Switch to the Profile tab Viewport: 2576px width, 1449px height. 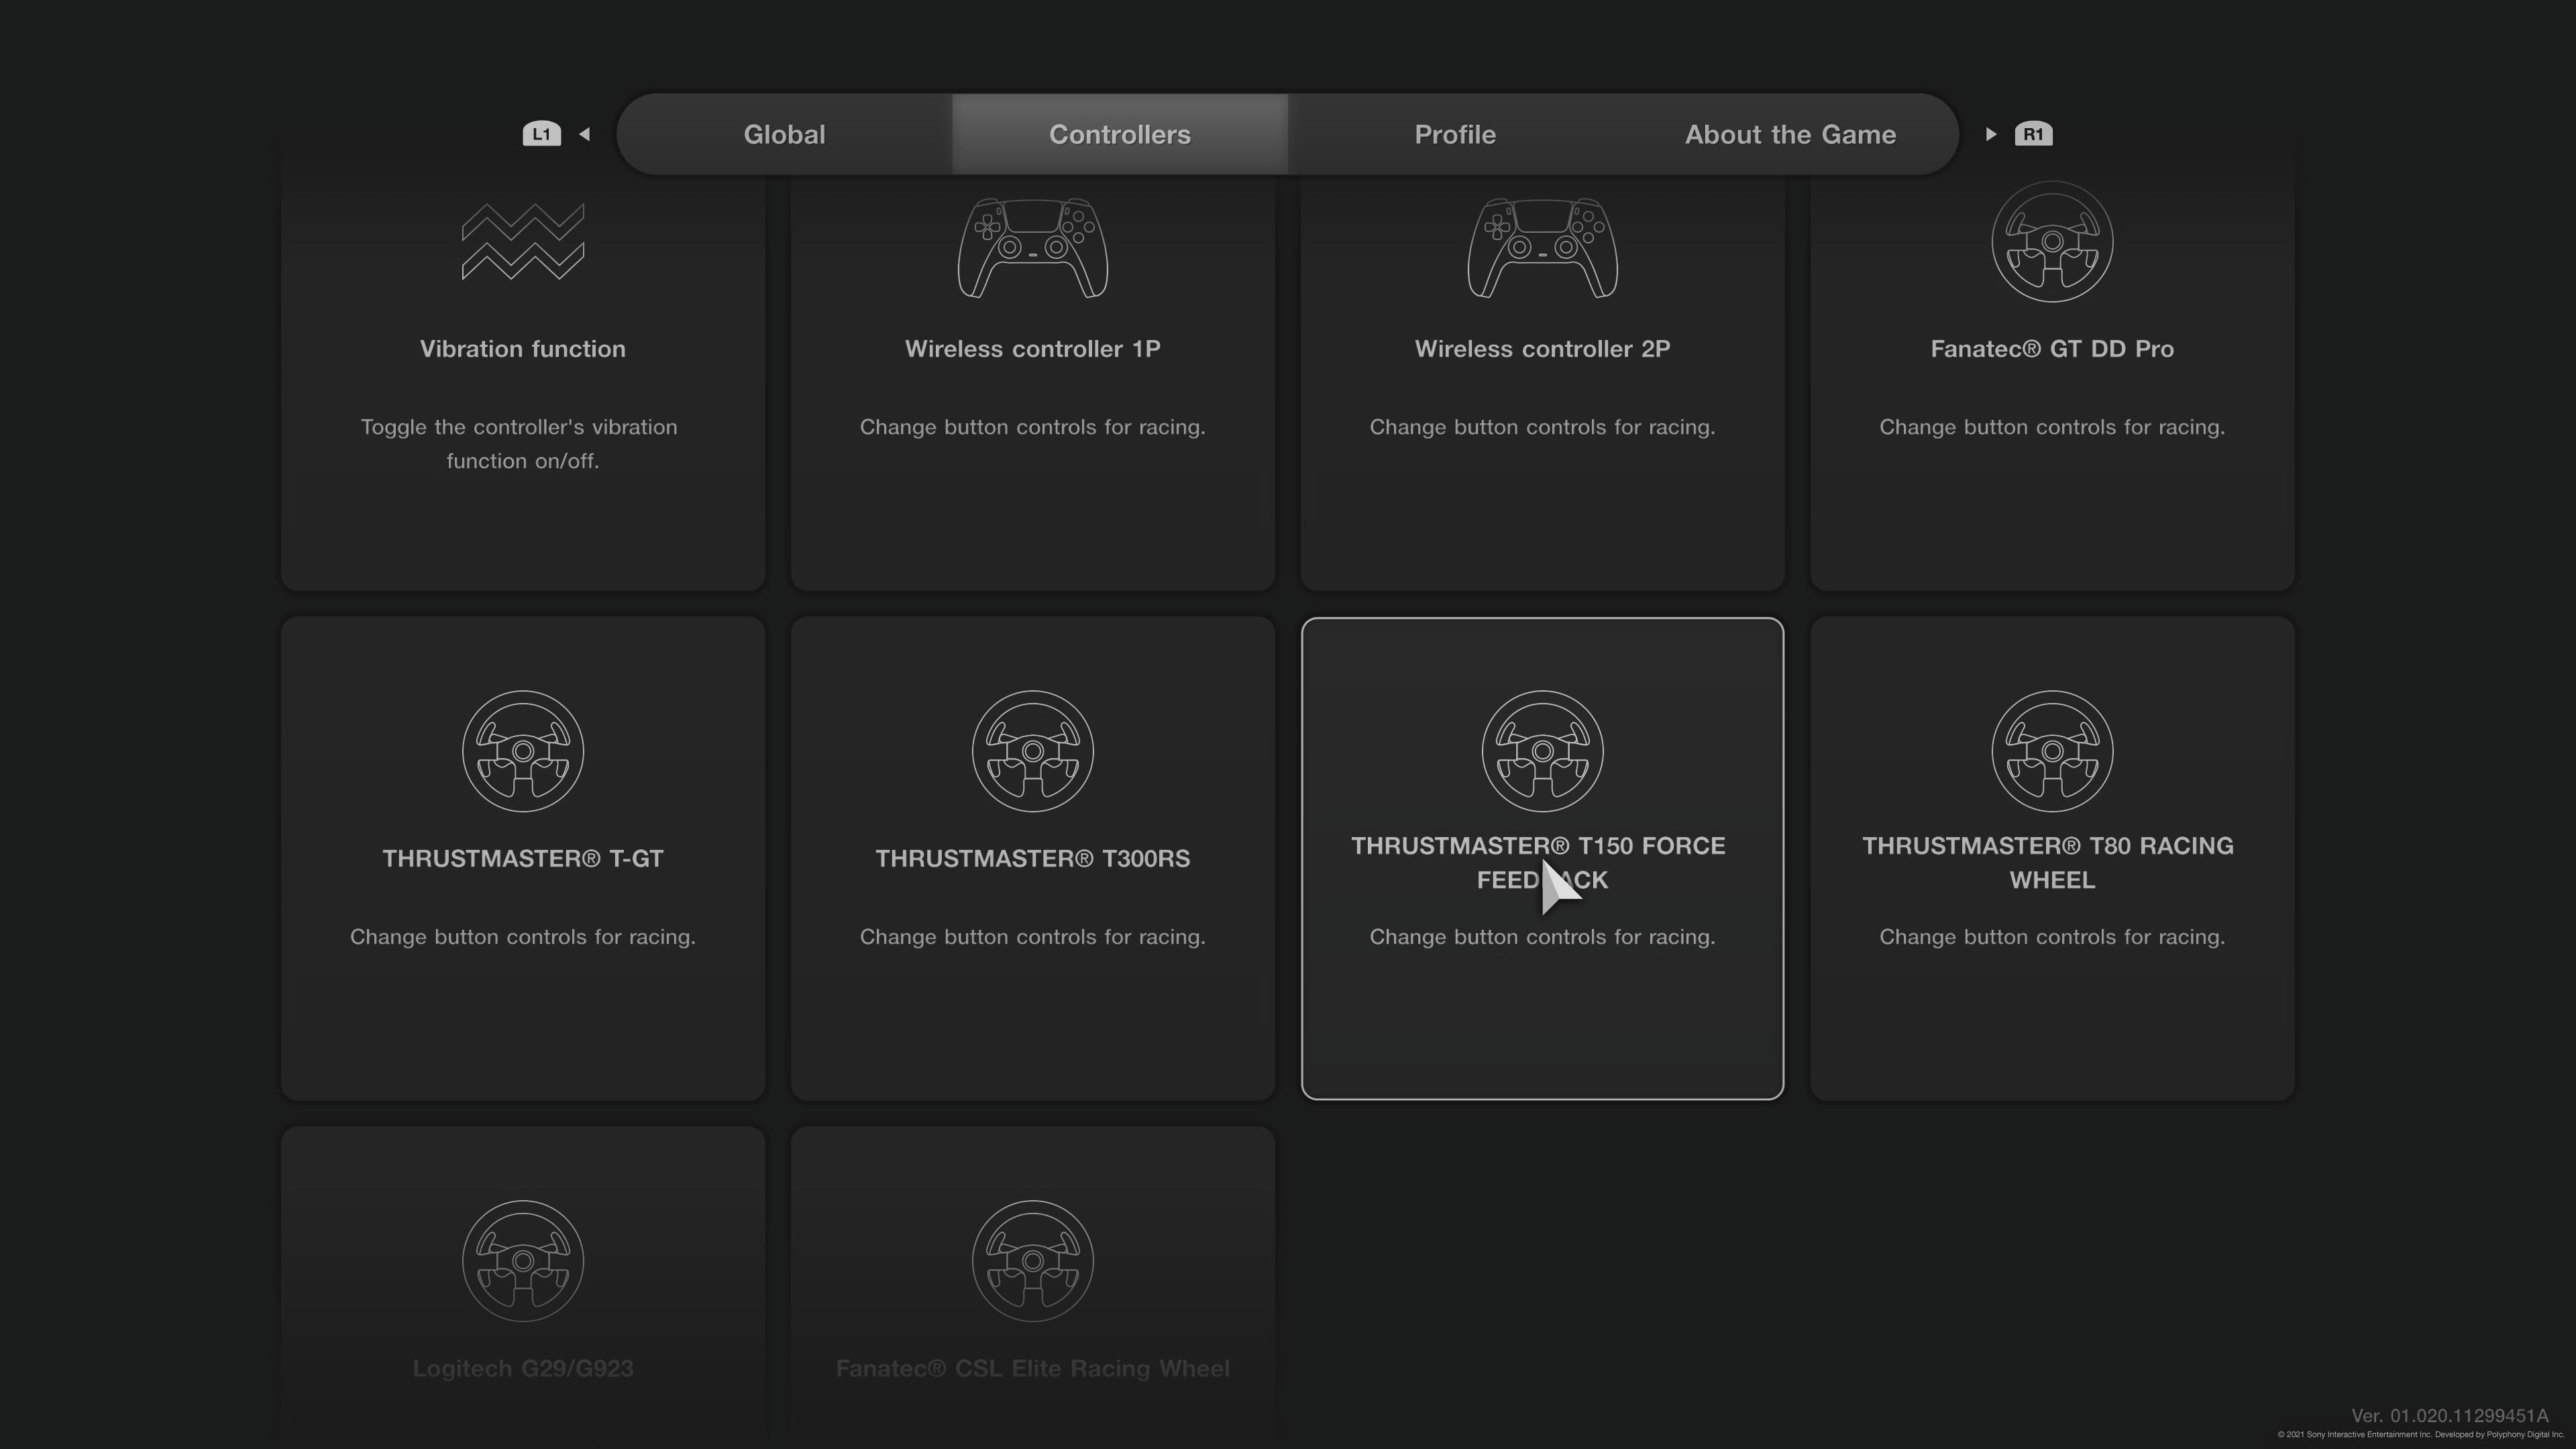(x=1454, y=134)
